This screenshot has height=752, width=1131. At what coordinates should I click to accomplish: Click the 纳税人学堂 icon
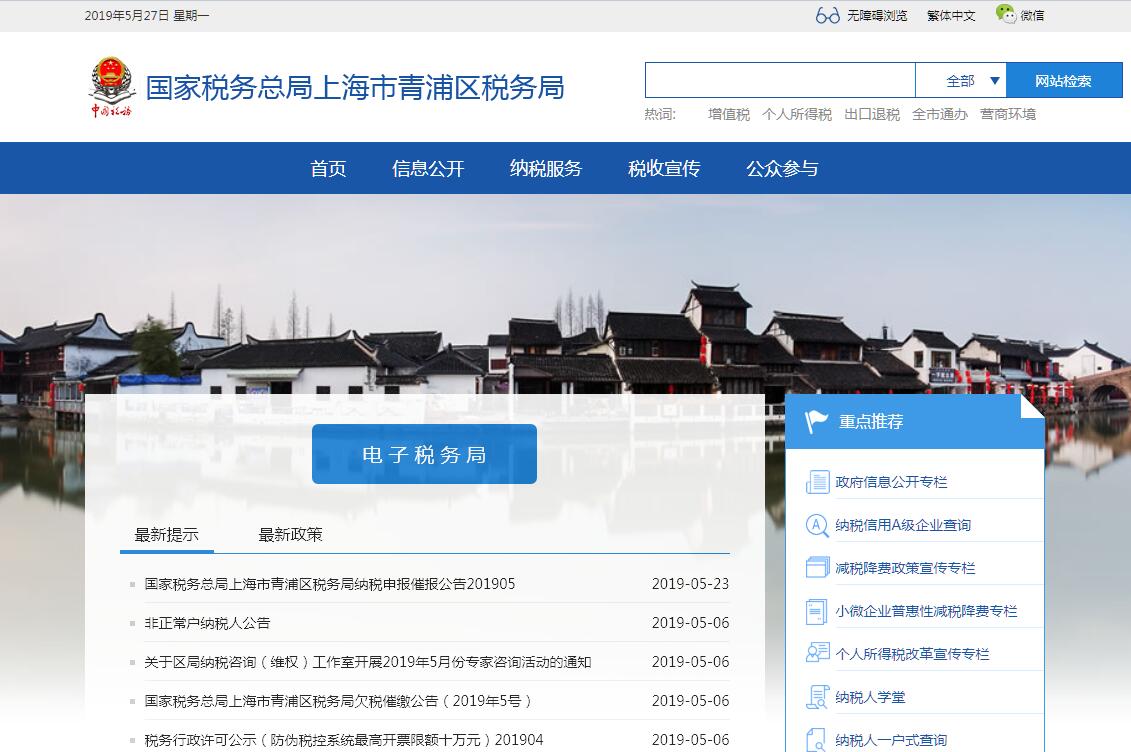point(817,697)
